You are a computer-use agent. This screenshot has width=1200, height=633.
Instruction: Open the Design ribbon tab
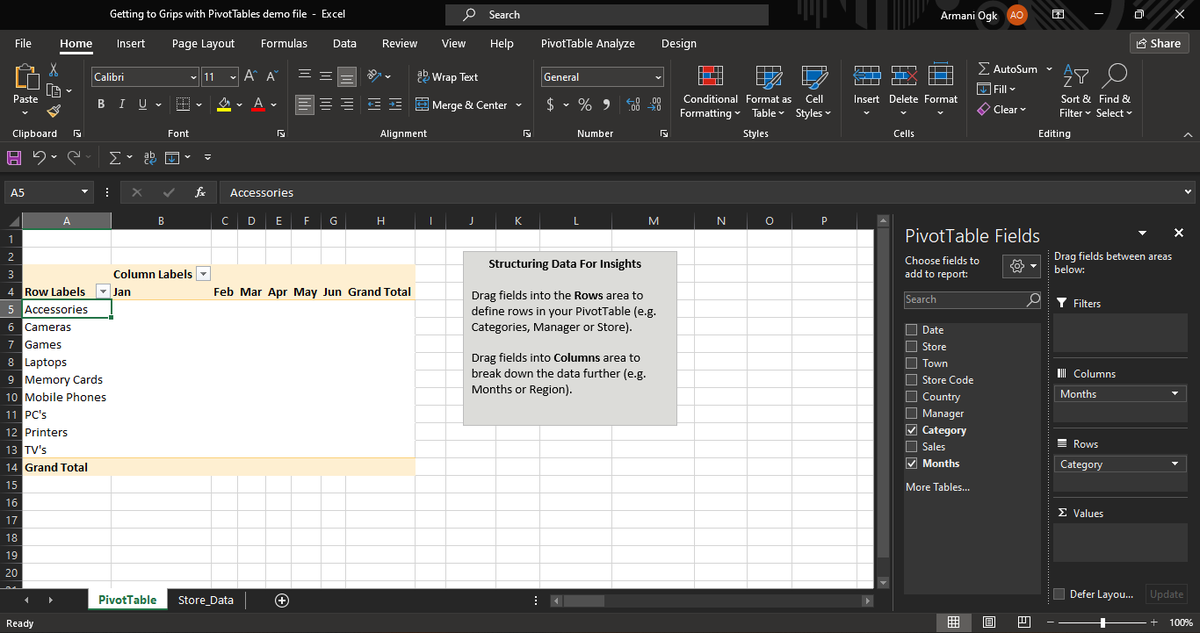coord(679,44)
